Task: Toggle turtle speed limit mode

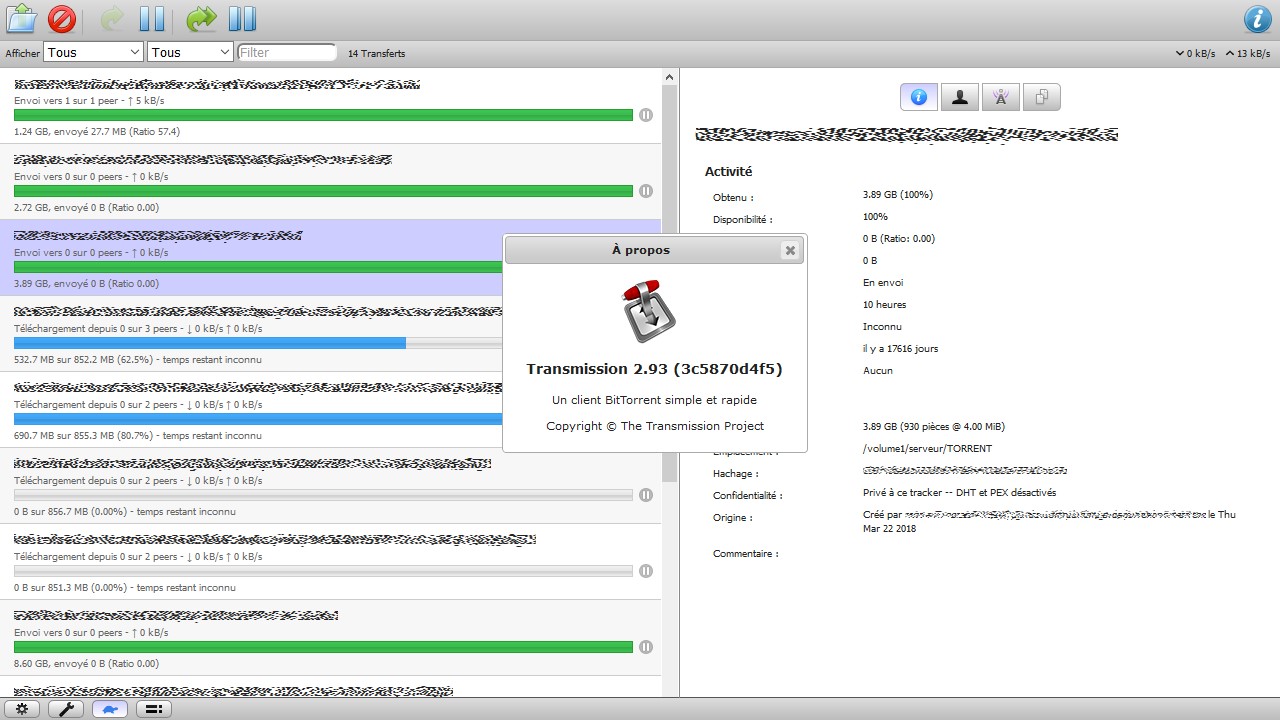Action: click(x=110, y=709)
